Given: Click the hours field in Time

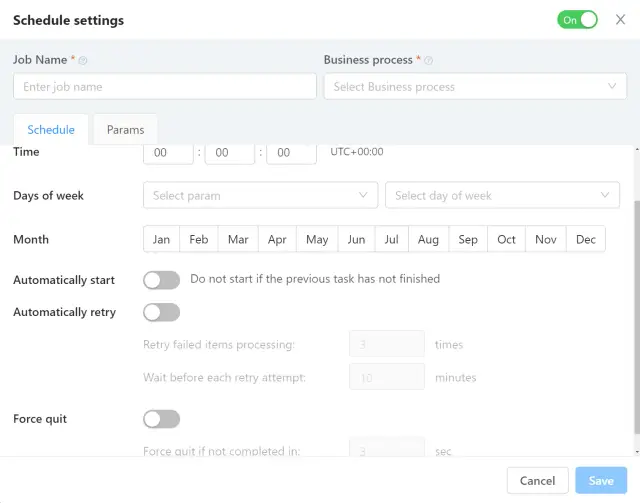Looking at the screenshot, I should coord(169,153).
